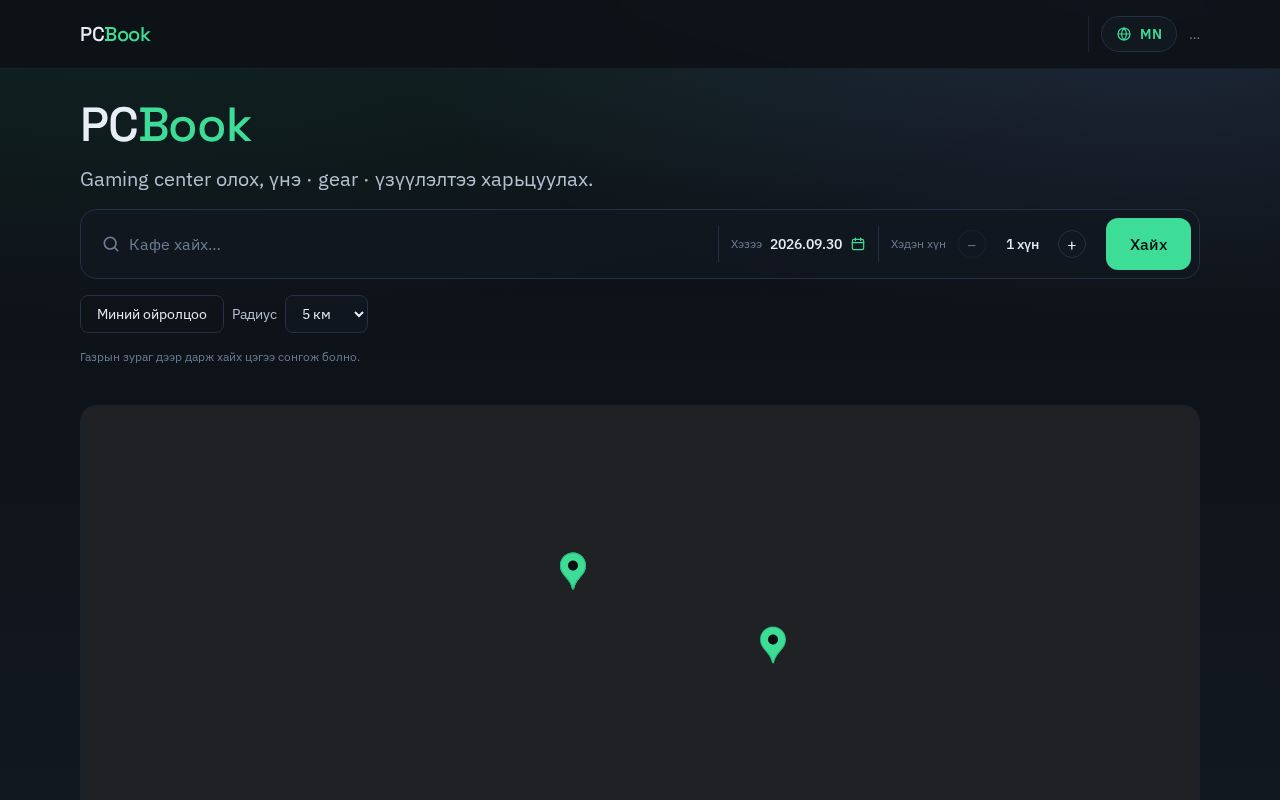Click the map hint text 'Газрын зураг дээр дарж...'
Viewport: 1280px width, 800px height.
point(220,357)
